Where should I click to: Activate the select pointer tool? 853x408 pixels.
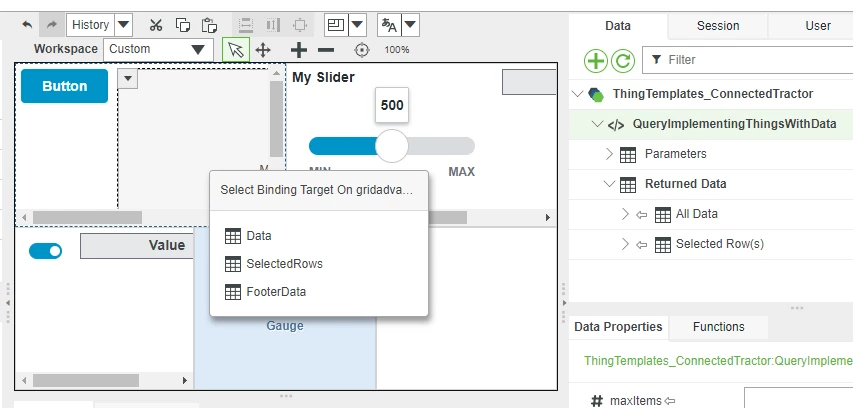236,50
